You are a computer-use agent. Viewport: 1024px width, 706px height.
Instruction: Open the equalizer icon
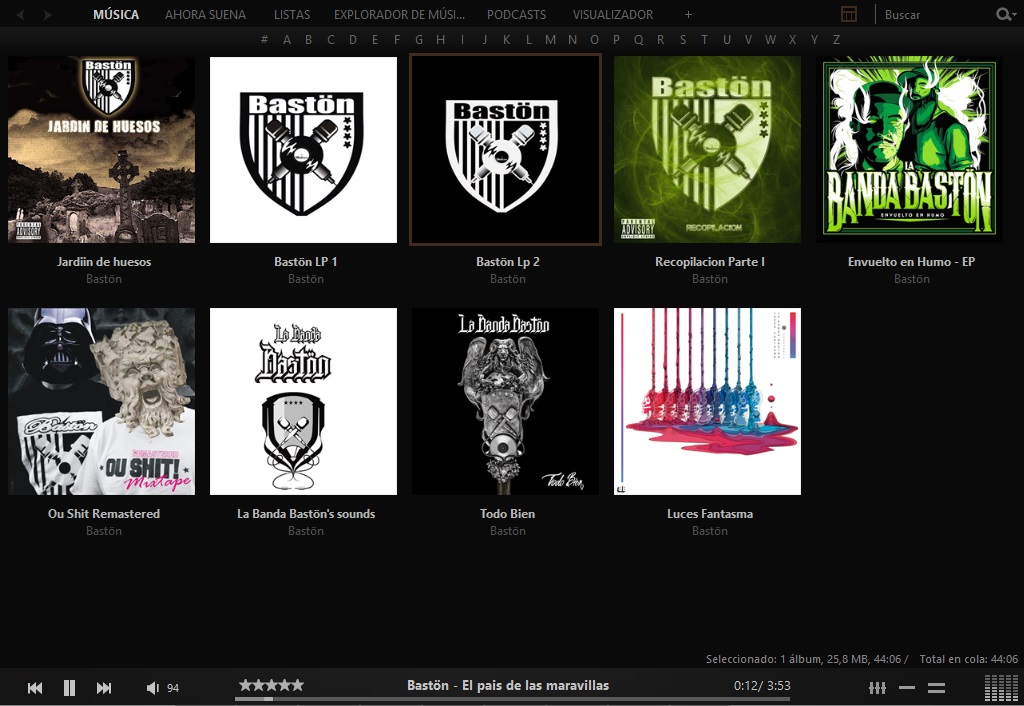point(877,688)
